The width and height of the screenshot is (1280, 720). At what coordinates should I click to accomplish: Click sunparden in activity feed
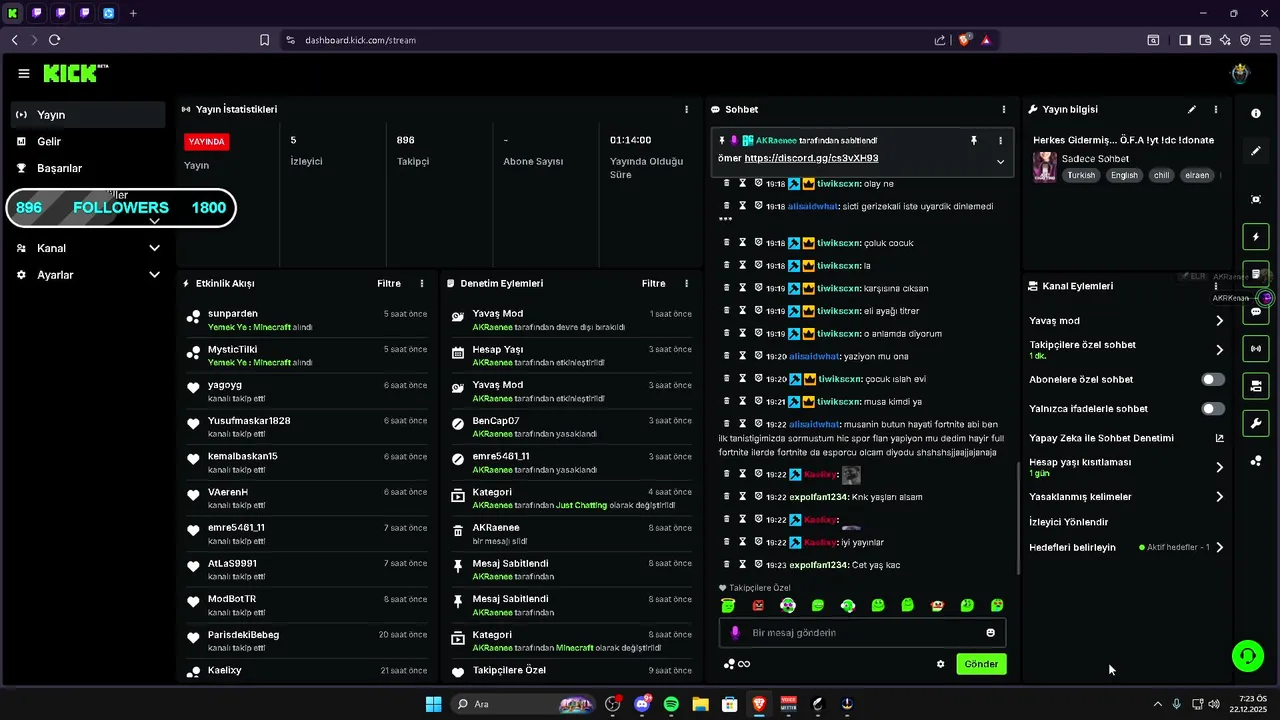[233, 314]
